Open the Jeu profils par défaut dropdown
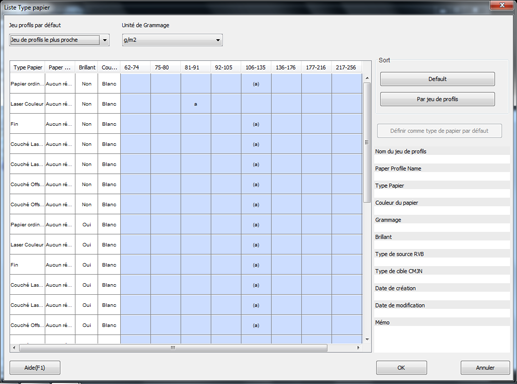 (105, 40)
